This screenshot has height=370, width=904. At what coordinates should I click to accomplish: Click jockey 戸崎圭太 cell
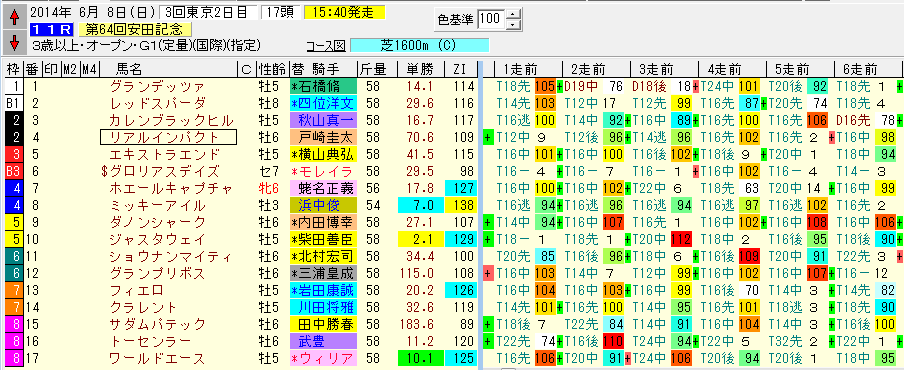324,137
